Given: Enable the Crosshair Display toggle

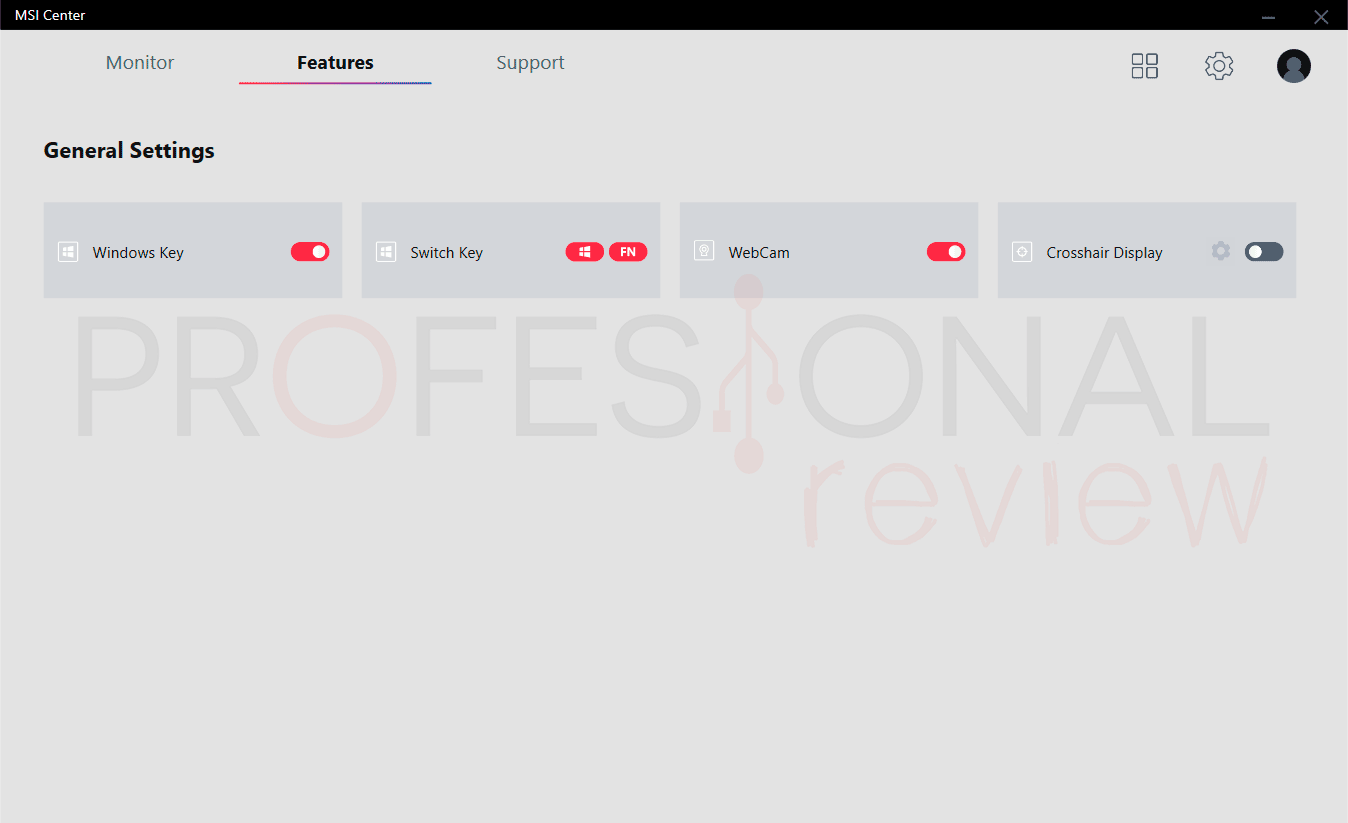Looking at the screenshot, I should pyautogui.click(x=1264, y=252).
